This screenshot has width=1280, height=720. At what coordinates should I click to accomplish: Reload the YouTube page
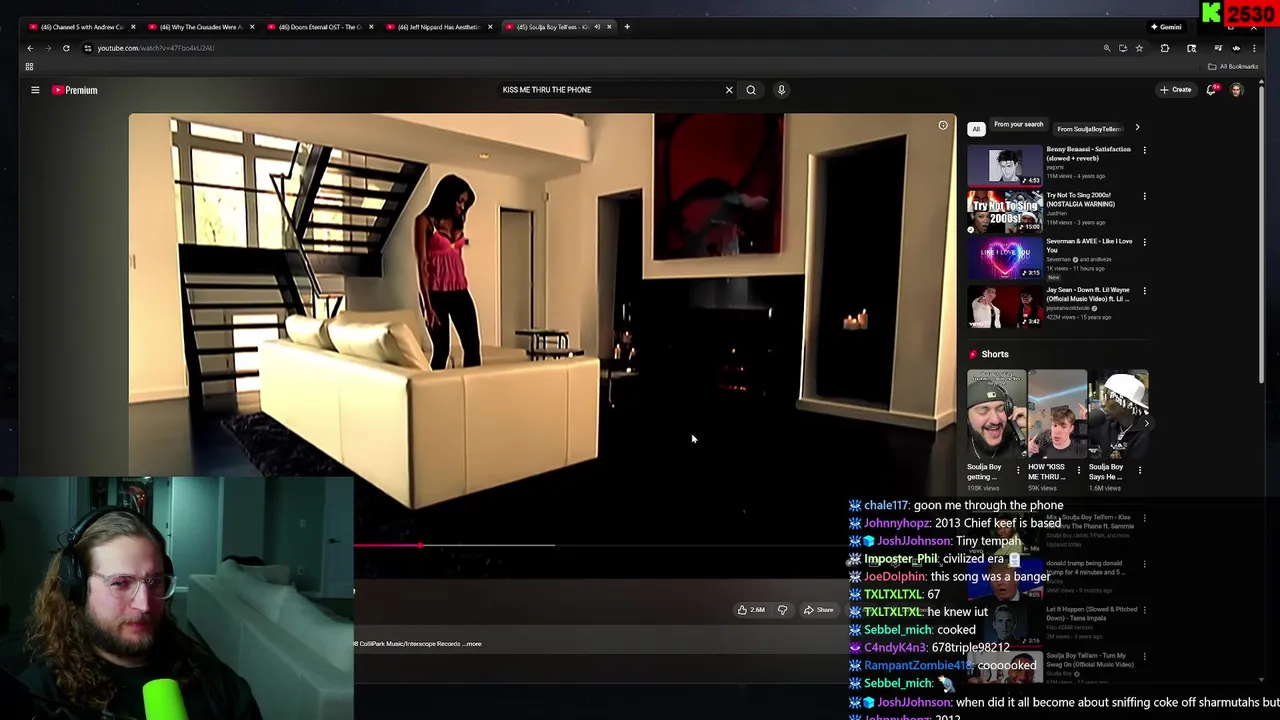point(66,48)
